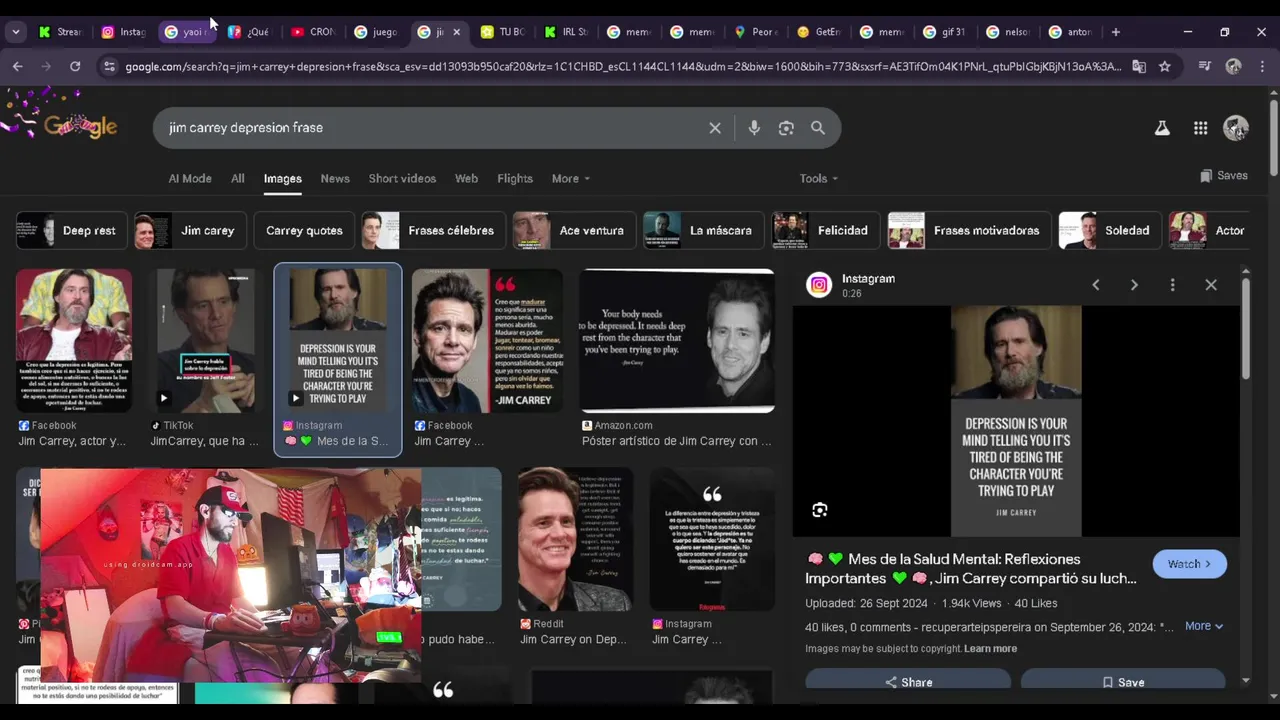Click the magnifier search icon
The width and height of the screenshot is (1280, 720).
tap(818, 128)
